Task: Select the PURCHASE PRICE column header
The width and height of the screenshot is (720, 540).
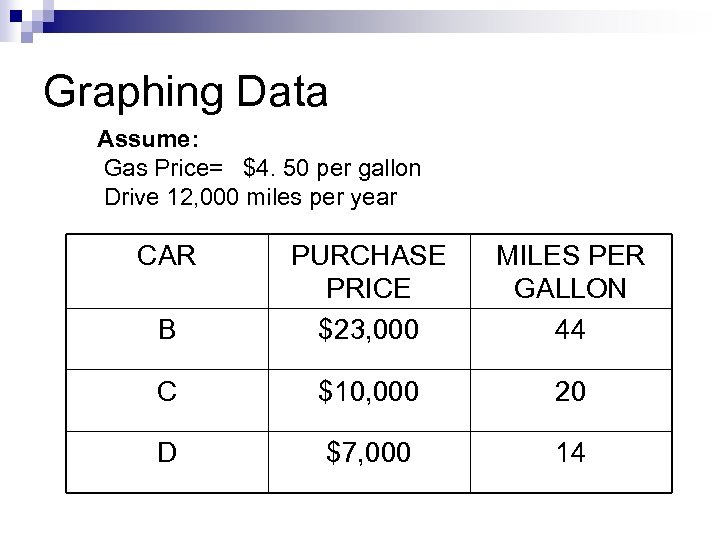Action: tap(367, 272)
